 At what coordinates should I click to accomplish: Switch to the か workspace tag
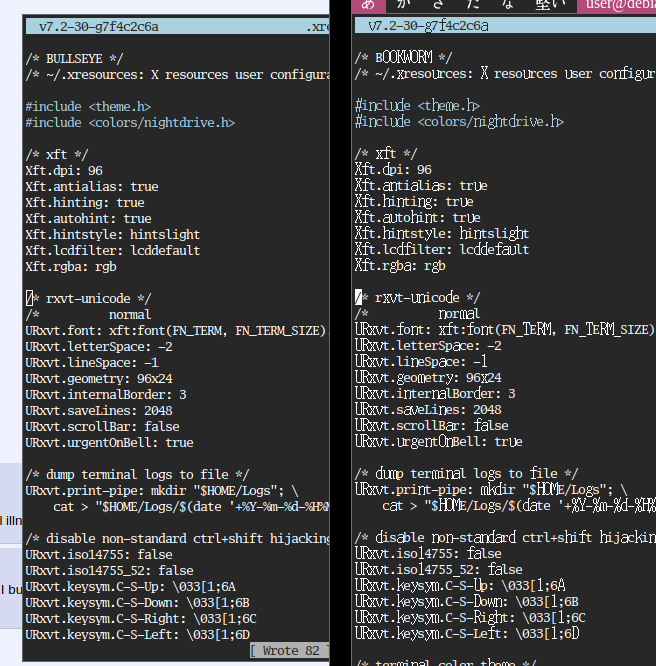(x=403, y=5)
